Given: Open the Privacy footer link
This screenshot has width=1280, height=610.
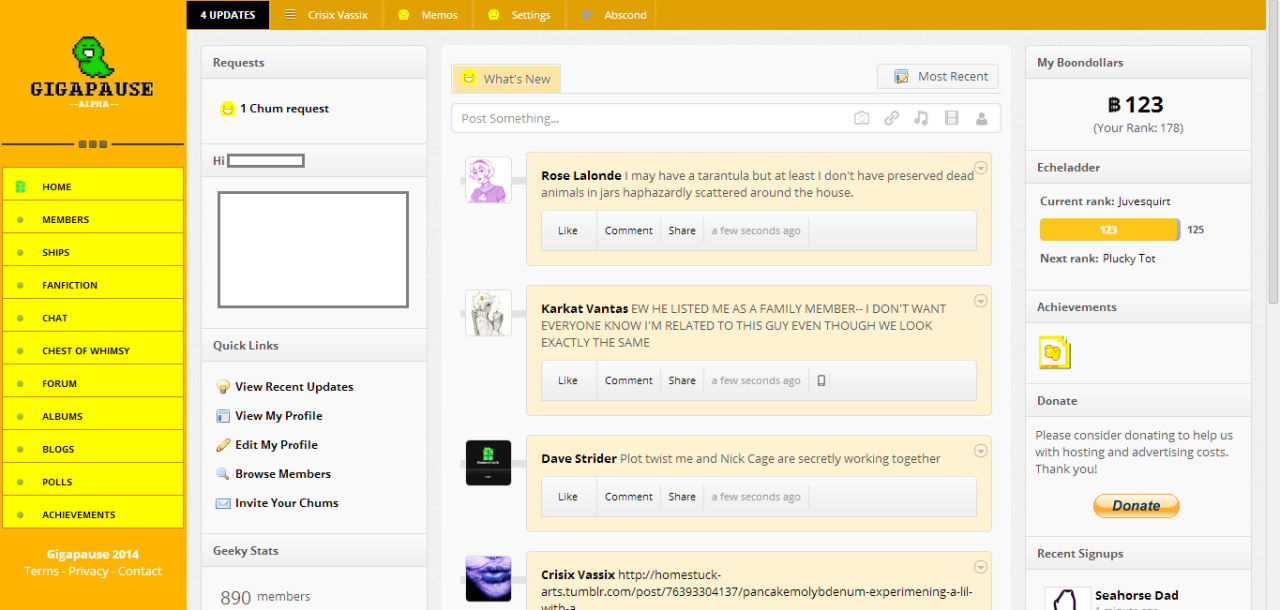Looking at the screenshot, I should [x=88, y=571].
